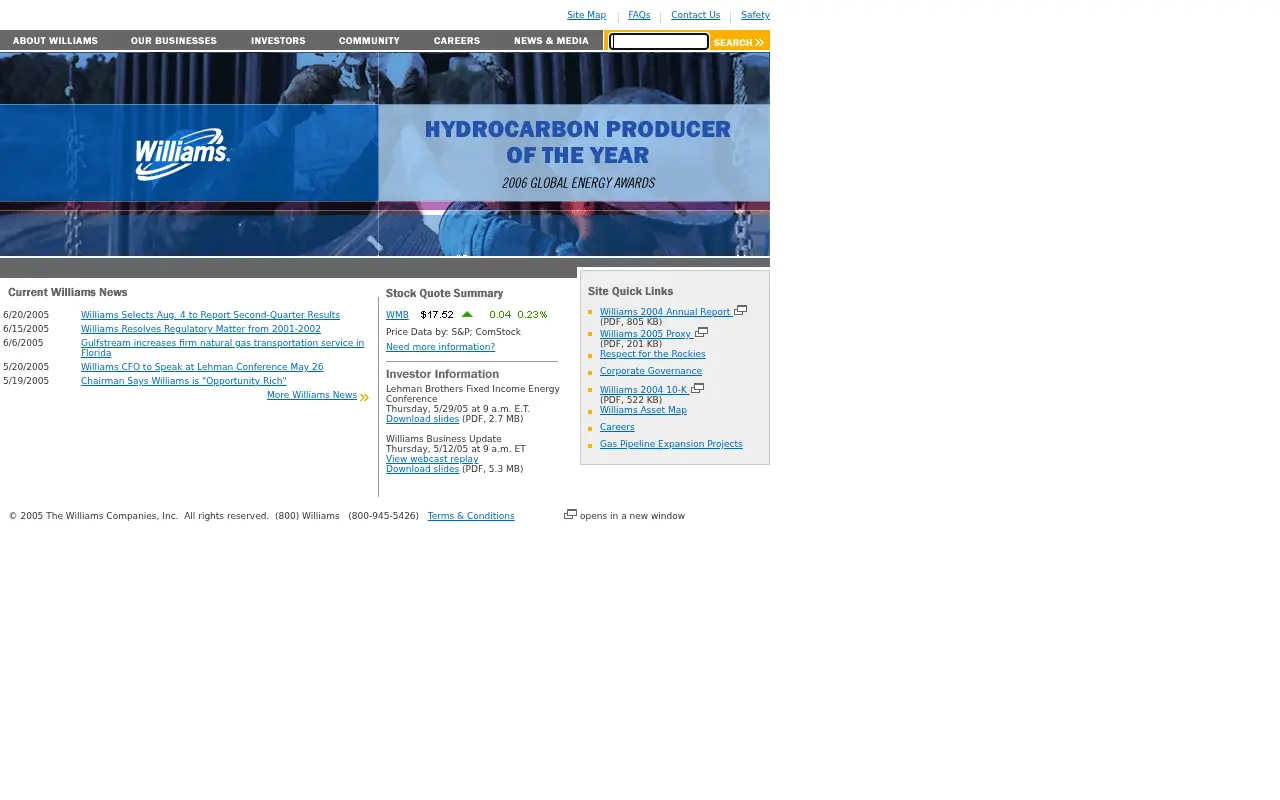This screenshot has width=1280, height=800.
Task: Click the Williams logo in the banner
Action: [x=182, y=154]
